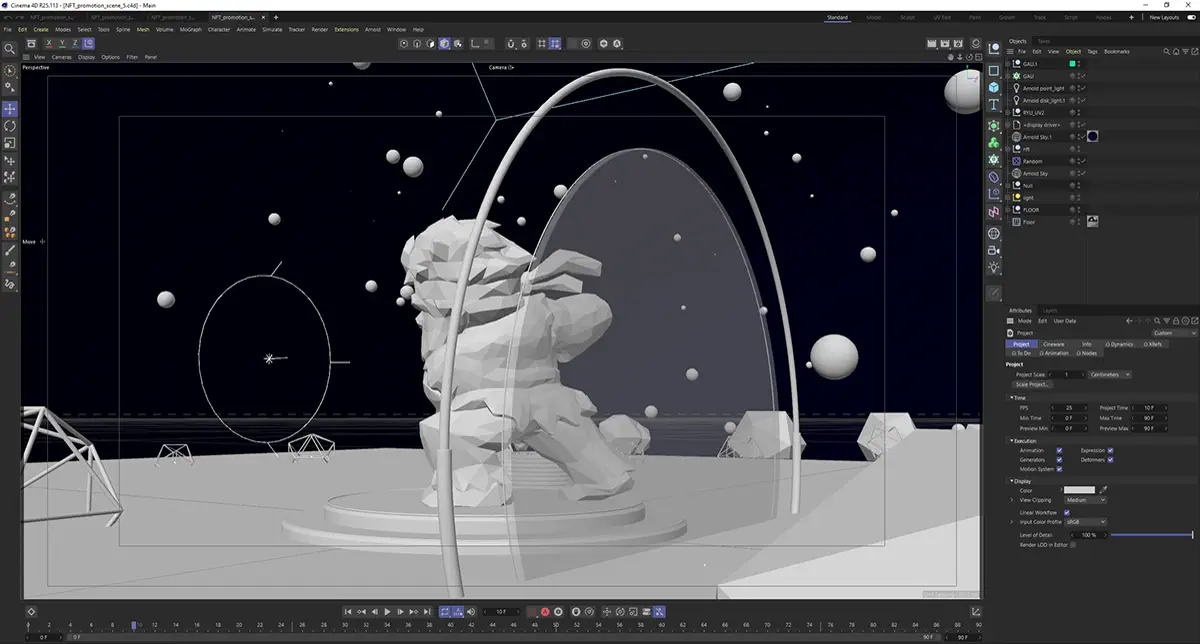Click the Arnold Sky.1 material tag thumbnail
Image resolution: width=1200 pixels, height=644 pixels.
1093,137
